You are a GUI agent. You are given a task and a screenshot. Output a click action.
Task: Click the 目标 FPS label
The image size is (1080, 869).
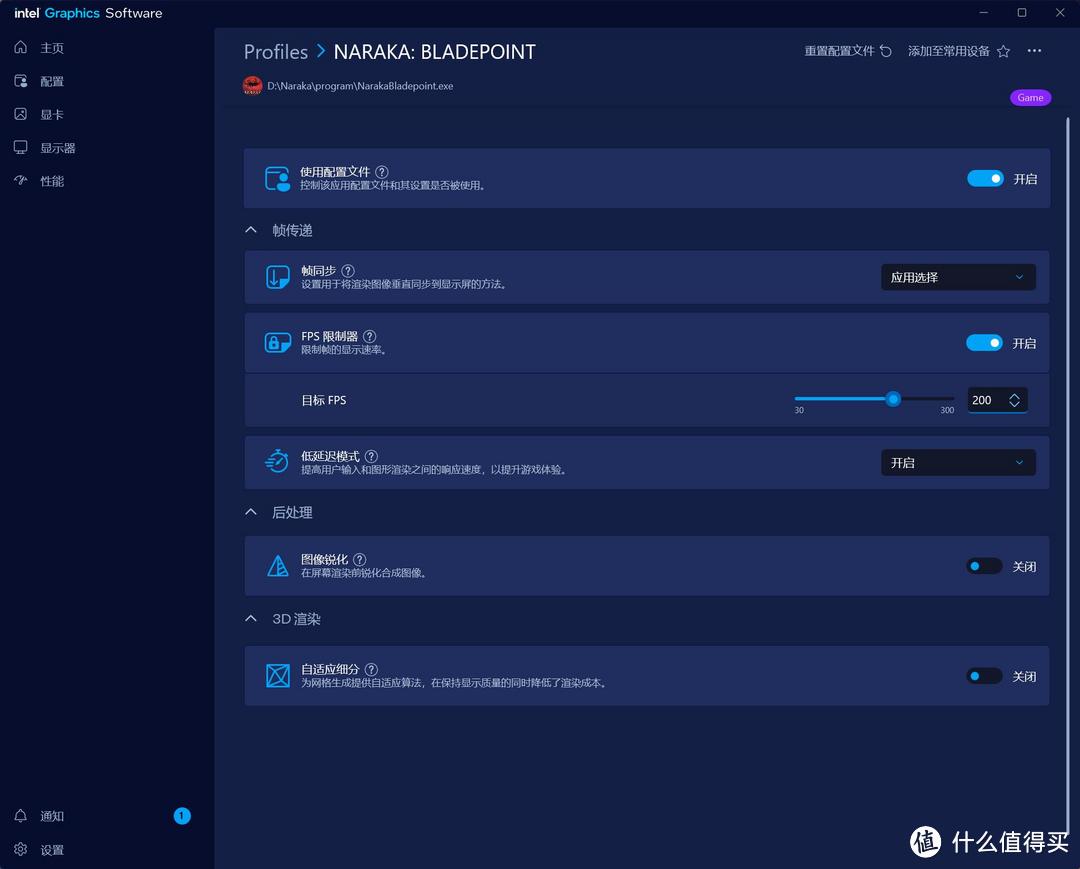324,400
